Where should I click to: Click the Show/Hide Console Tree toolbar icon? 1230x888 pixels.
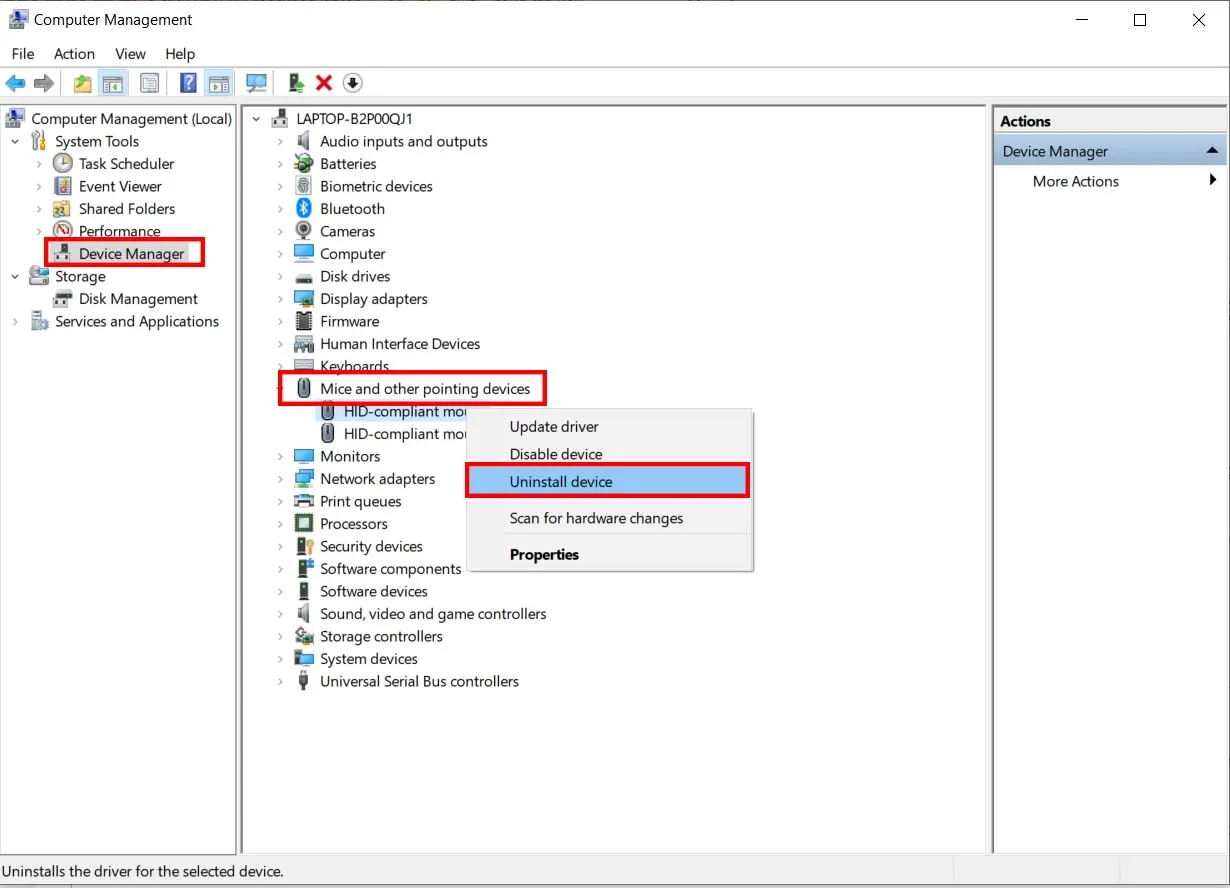click(x=113, y=82)
